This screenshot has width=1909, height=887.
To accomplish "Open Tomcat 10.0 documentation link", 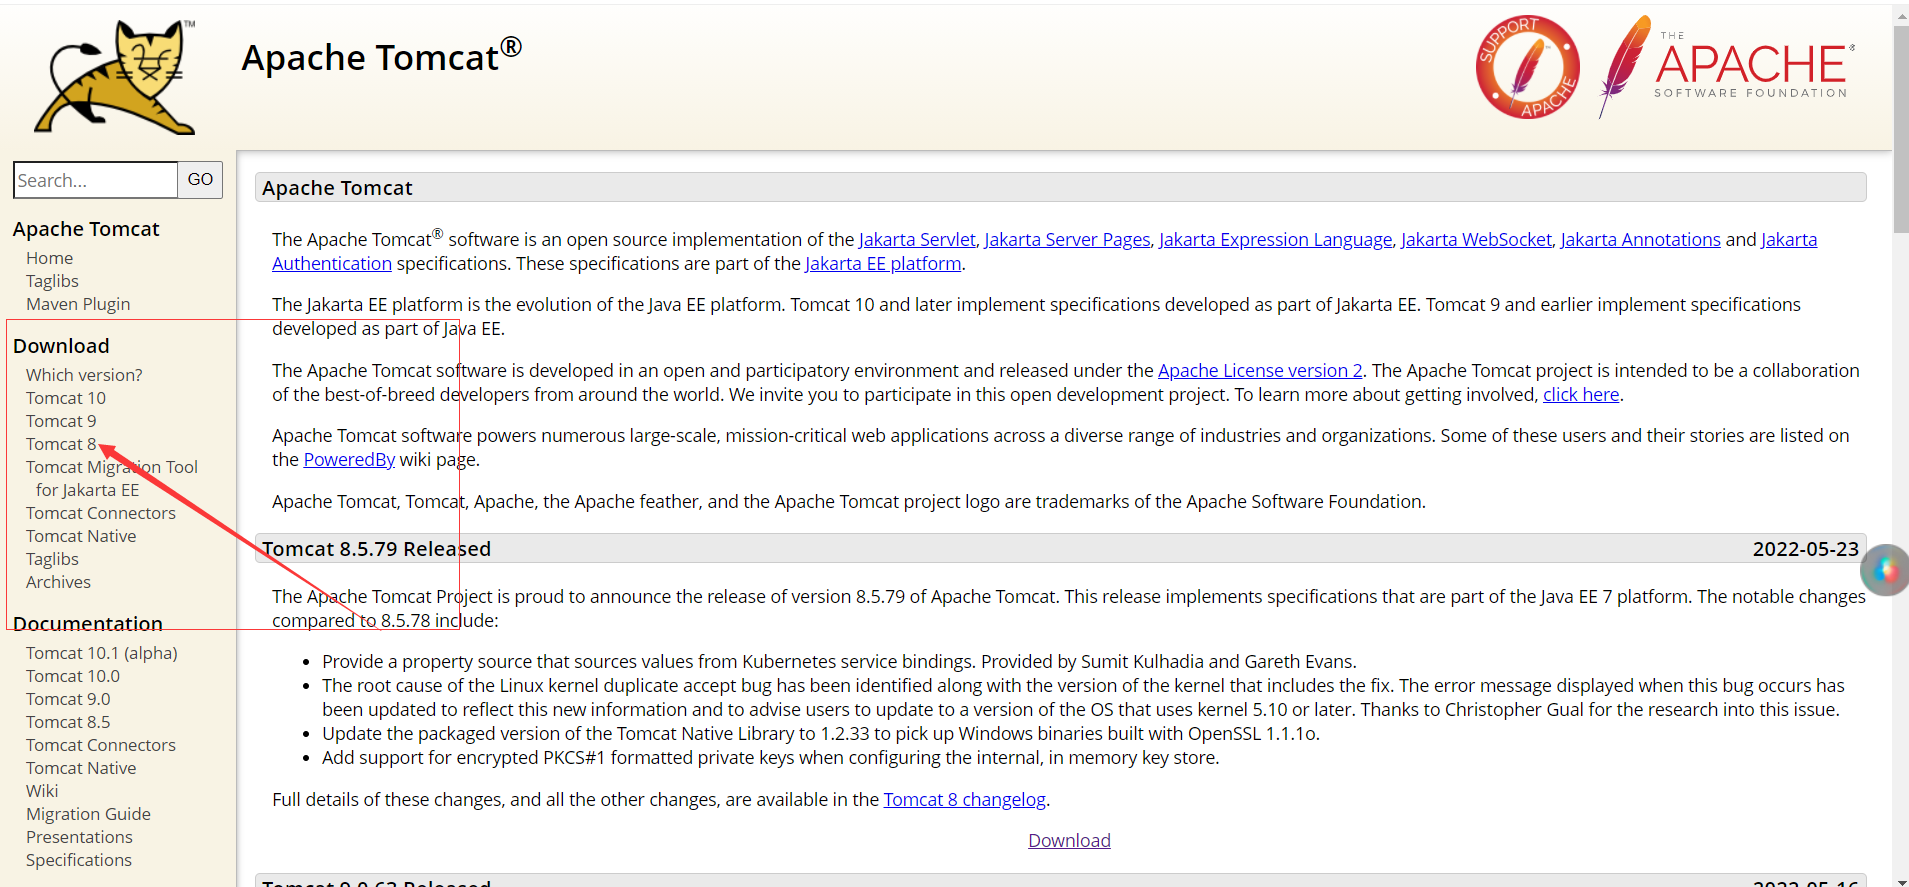I will [x=73, y=676].
